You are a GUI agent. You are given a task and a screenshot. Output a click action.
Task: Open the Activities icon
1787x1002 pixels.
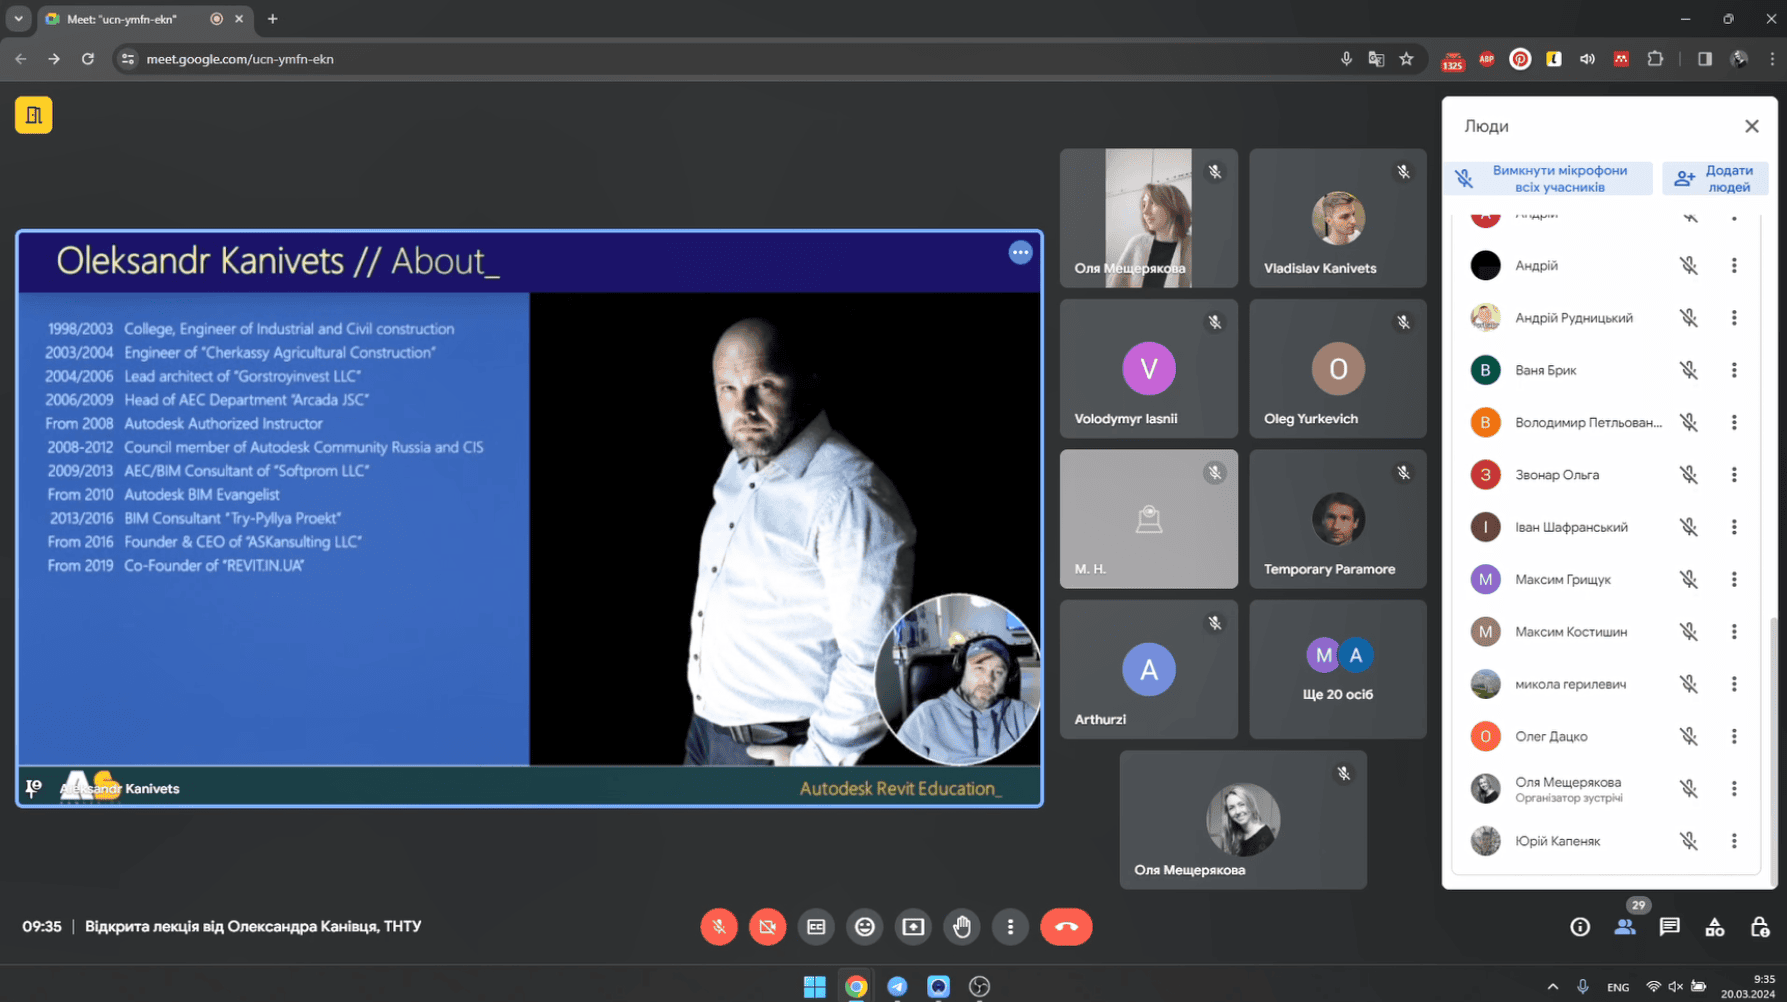click(x=1715, y=927)
